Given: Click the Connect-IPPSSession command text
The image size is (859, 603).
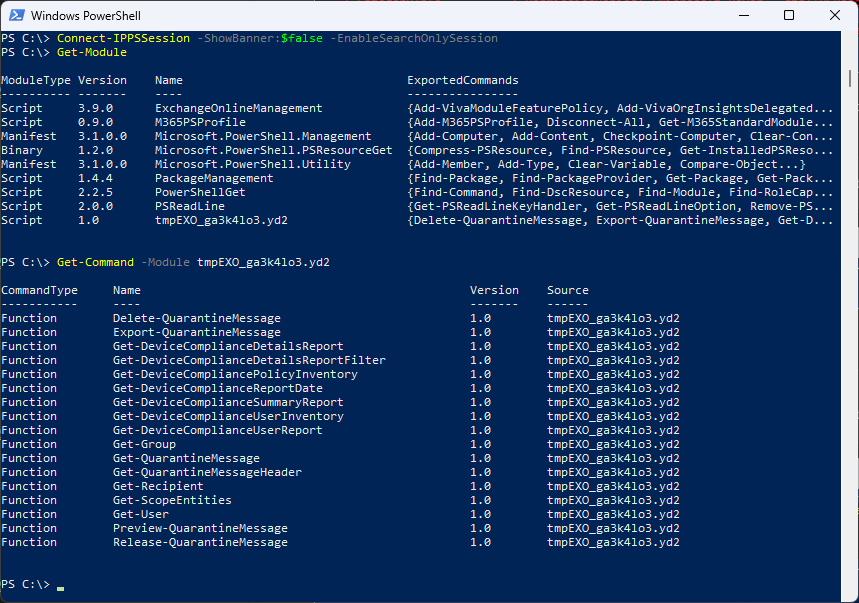Looking at the screenshot, I should 123,38.
